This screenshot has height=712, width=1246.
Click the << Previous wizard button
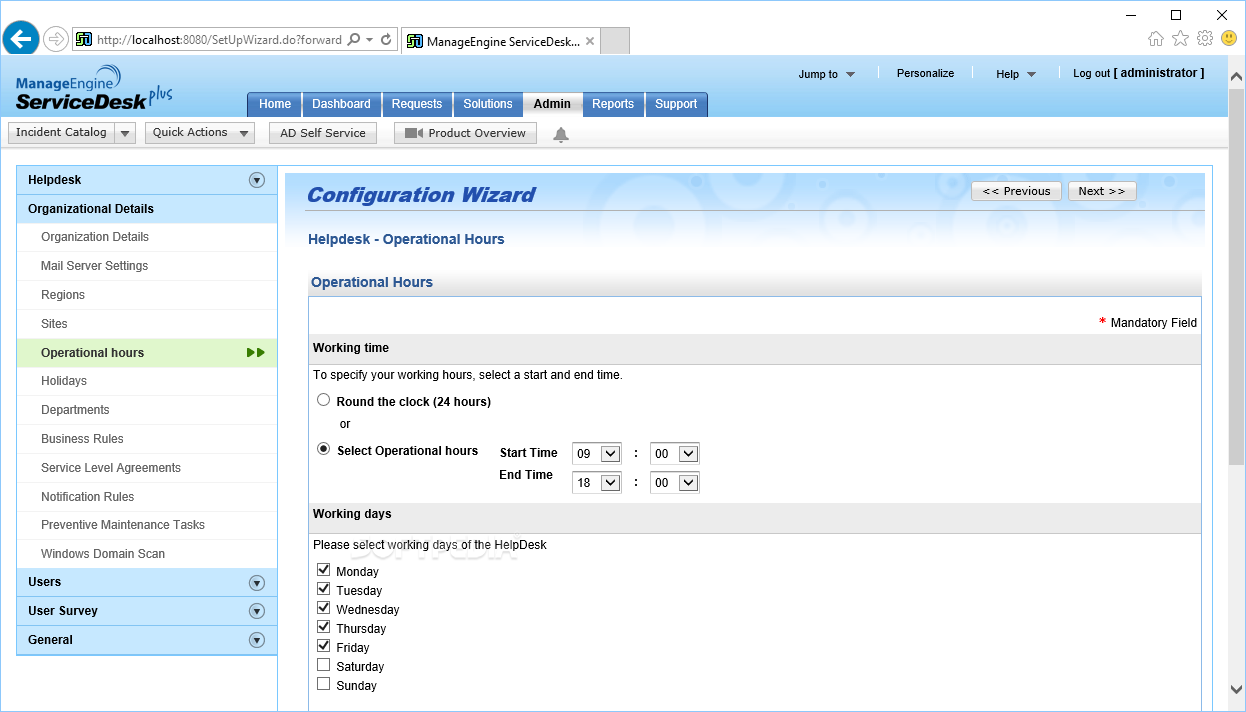(x=1016, y=191)
